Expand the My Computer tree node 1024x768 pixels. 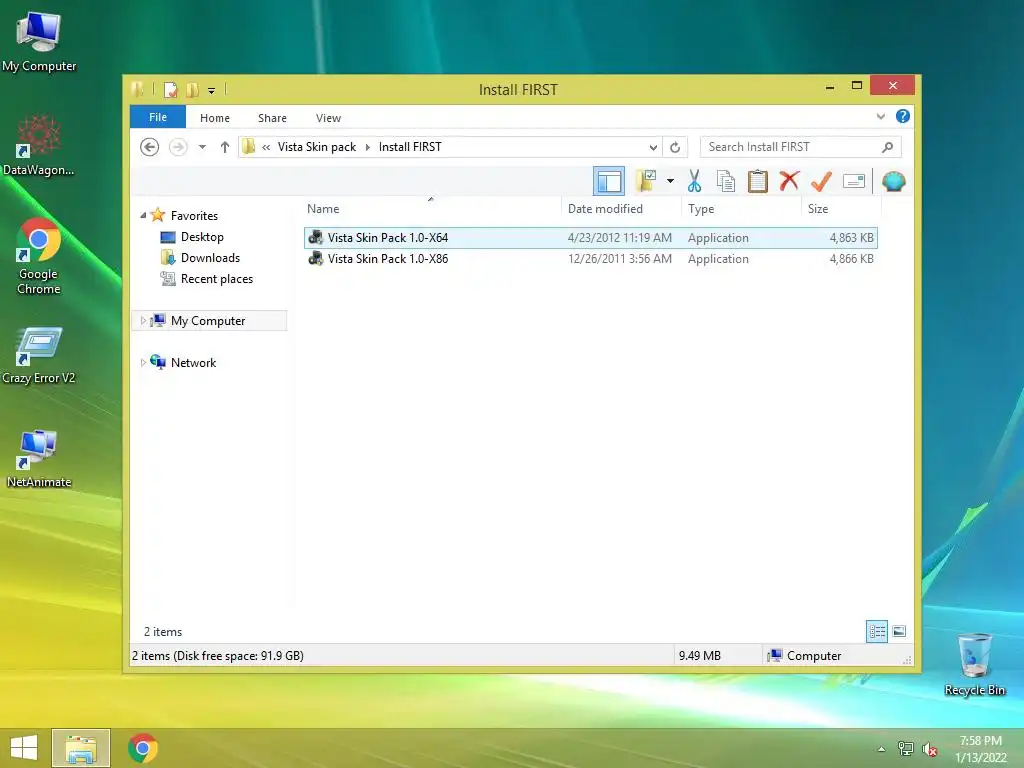(x=143, y=321)
